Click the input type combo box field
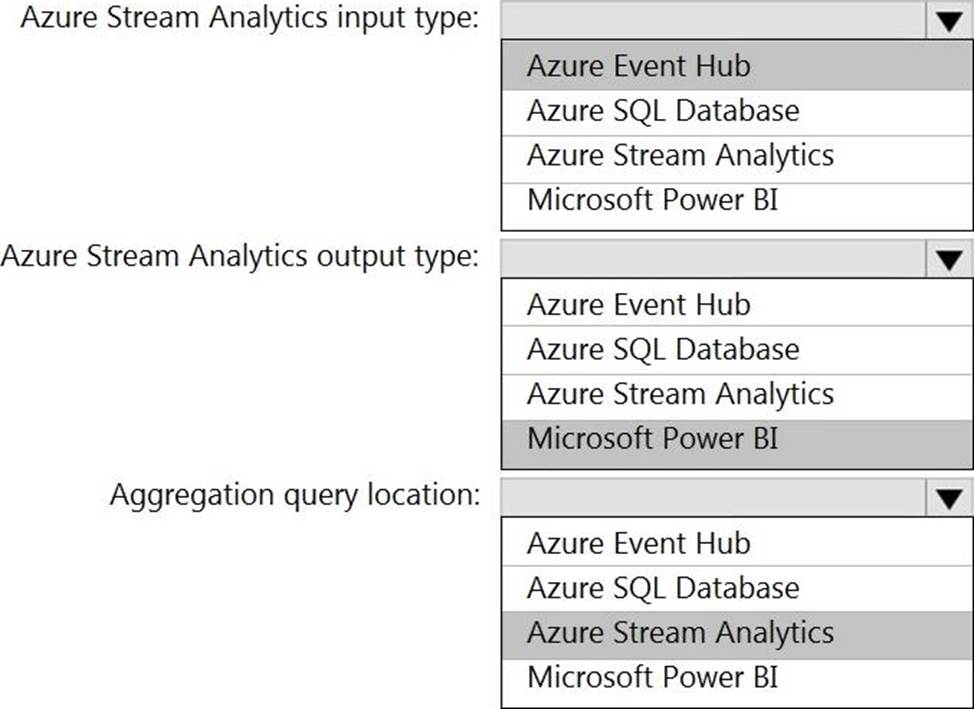 point(712,21)
